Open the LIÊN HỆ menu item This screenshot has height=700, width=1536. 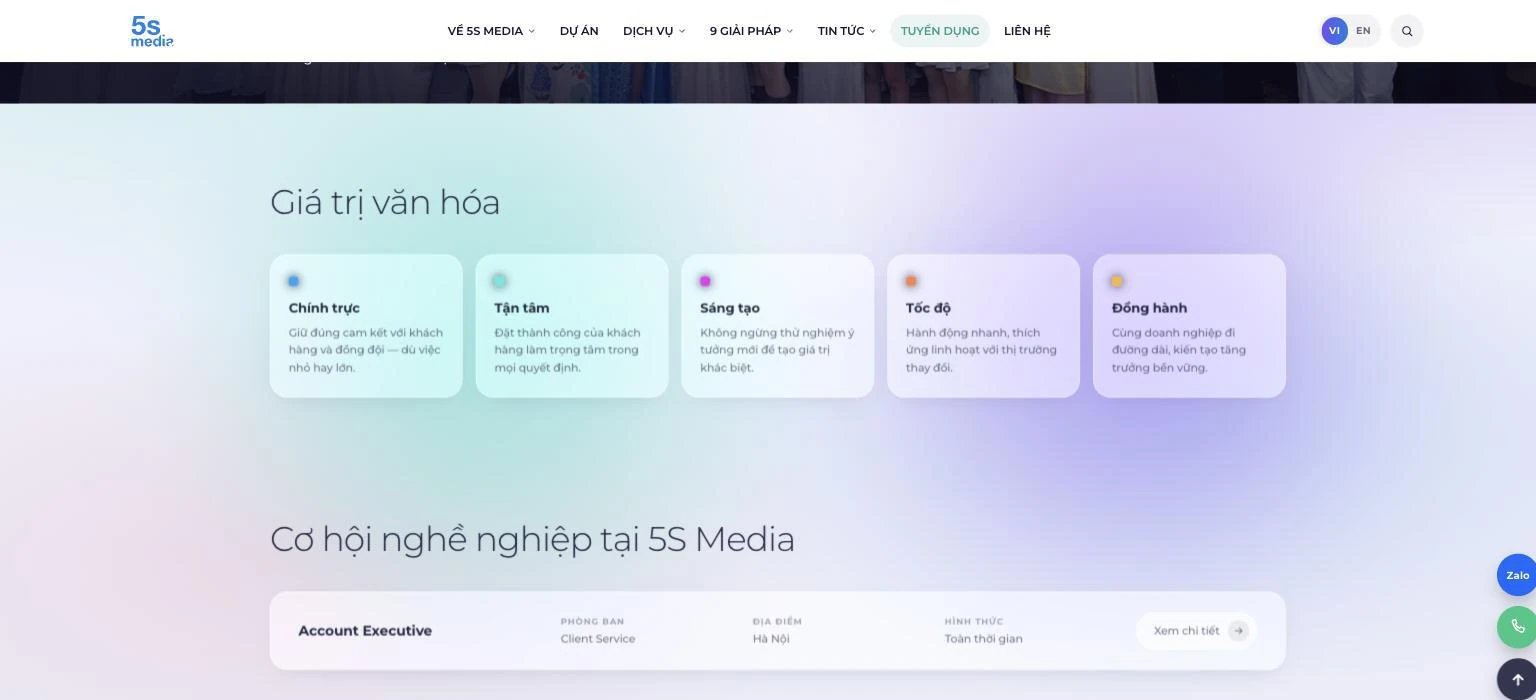pyautogui.click(x=1027, y=31)
